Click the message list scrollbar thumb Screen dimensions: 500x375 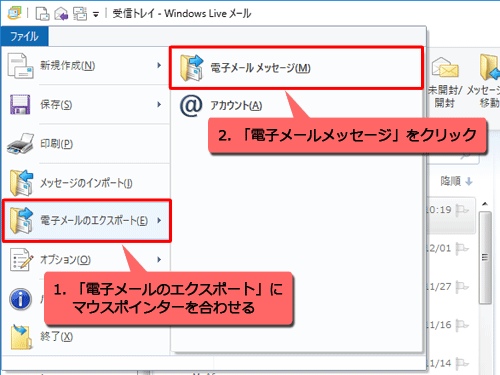(x=485, y=257)
